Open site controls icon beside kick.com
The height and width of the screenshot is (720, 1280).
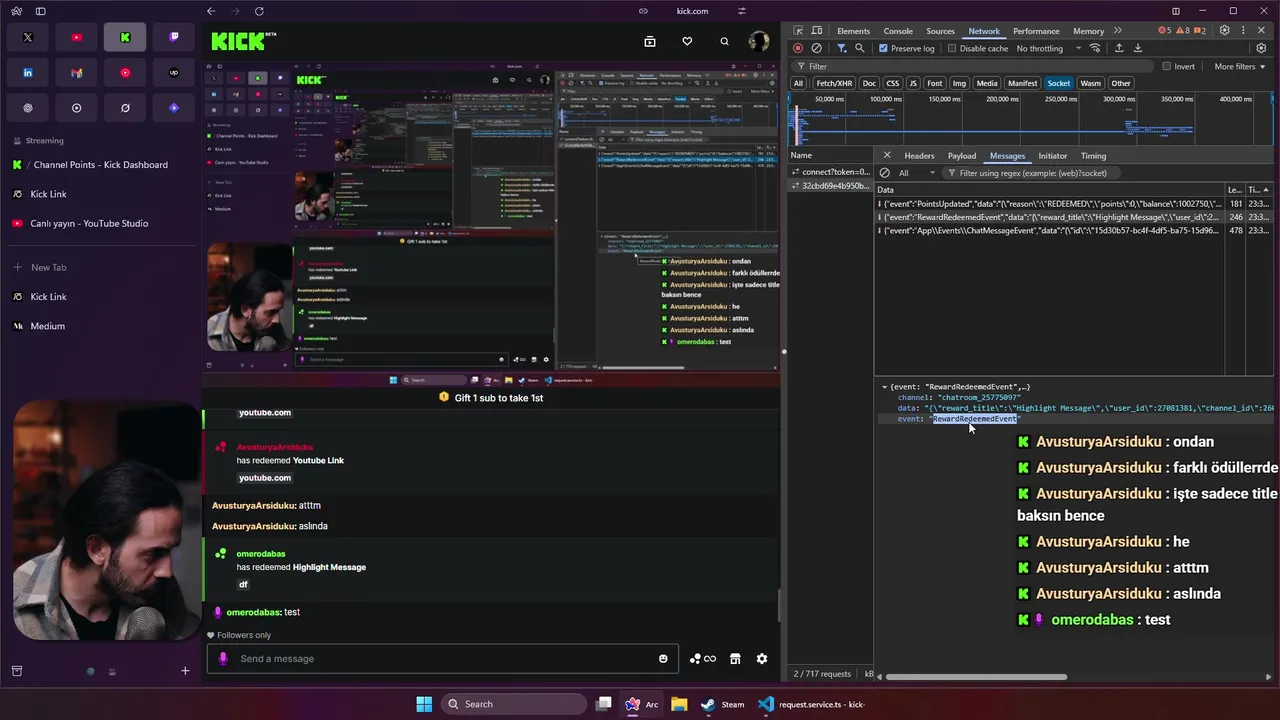click(741, 11)
